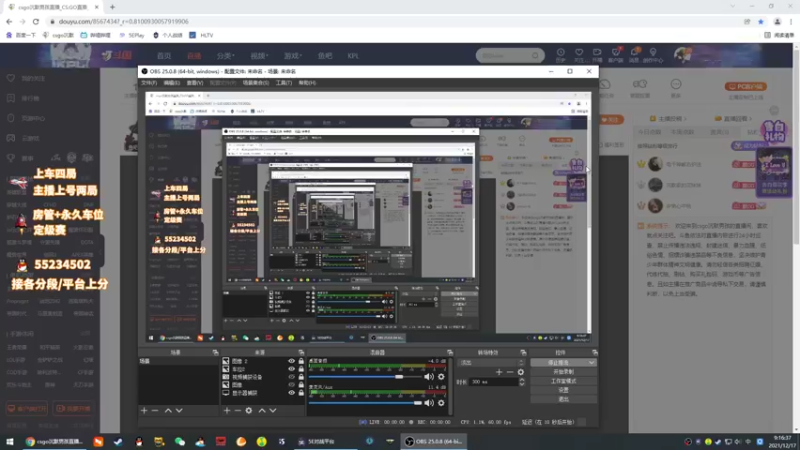Open source properties gear
800x450 pixels.
click(248, 410)
